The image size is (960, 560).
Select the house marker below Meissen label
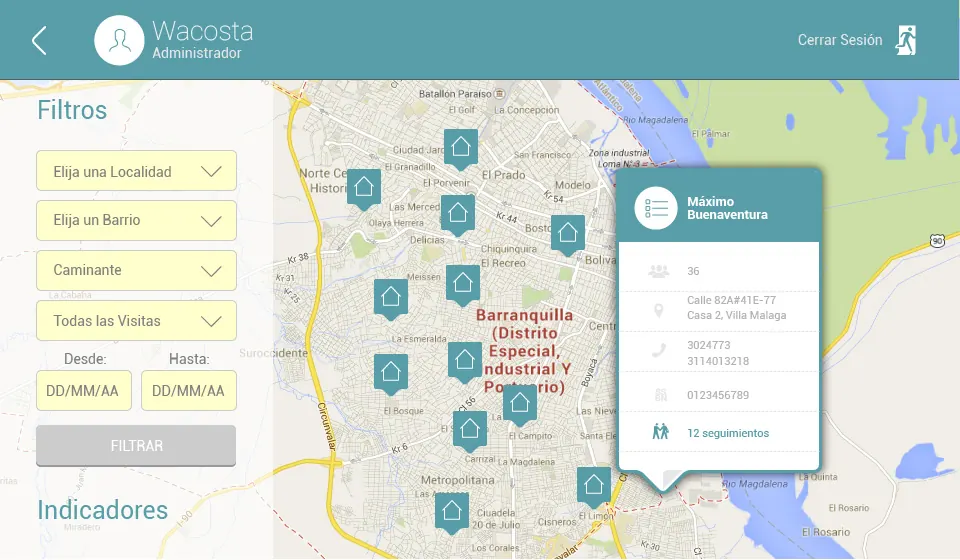point(463,285)
